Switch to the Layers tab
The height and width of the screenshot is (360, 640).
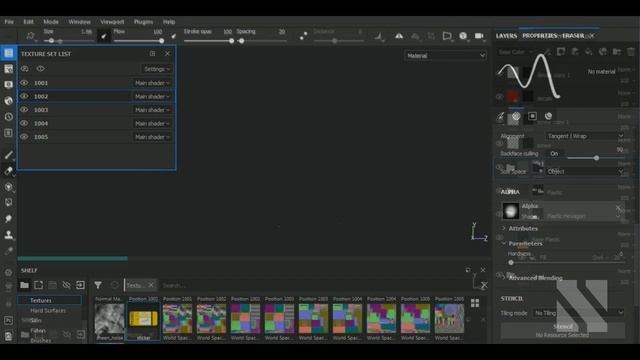[506, 36]
